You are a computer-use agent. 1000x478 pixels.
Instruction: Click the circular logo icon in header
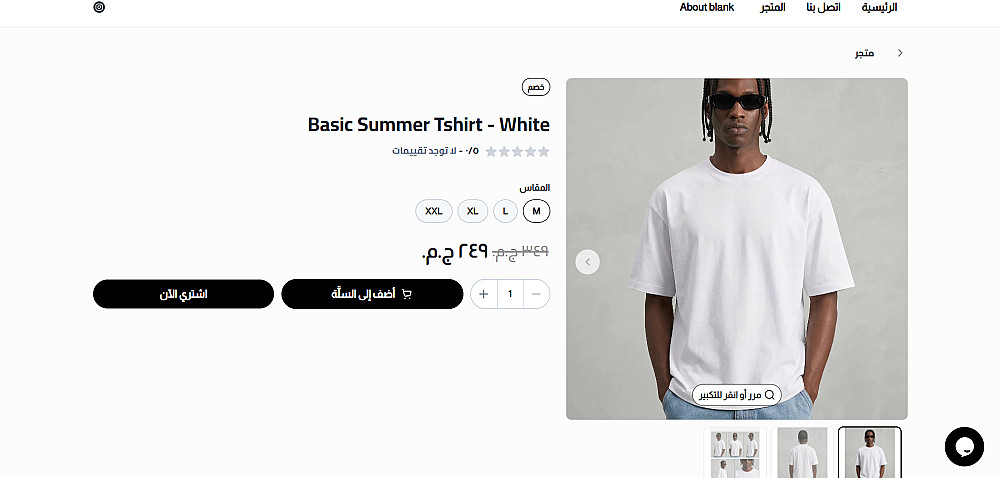click(99, 7)
